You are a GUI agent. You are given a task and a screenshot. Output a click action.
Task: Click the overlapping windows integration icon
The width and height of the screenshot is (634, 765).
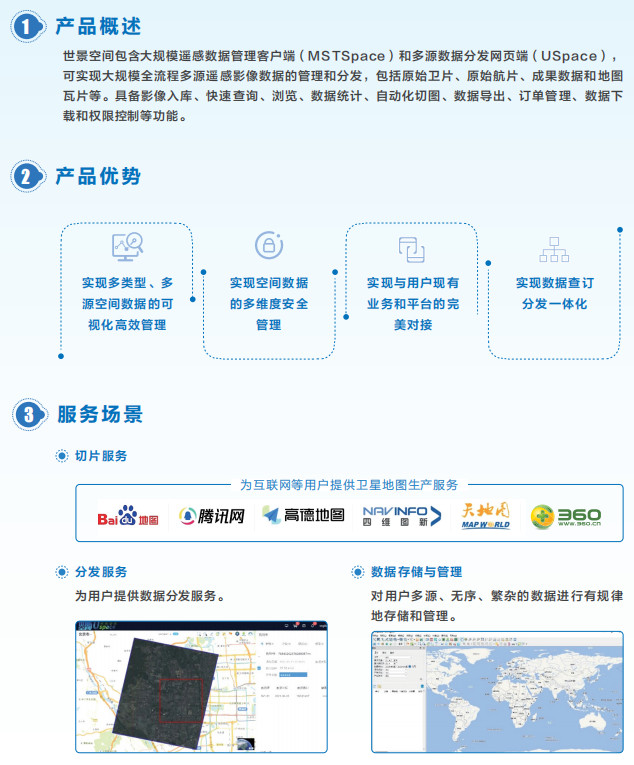pyautogui.click(x=412, y=248)
